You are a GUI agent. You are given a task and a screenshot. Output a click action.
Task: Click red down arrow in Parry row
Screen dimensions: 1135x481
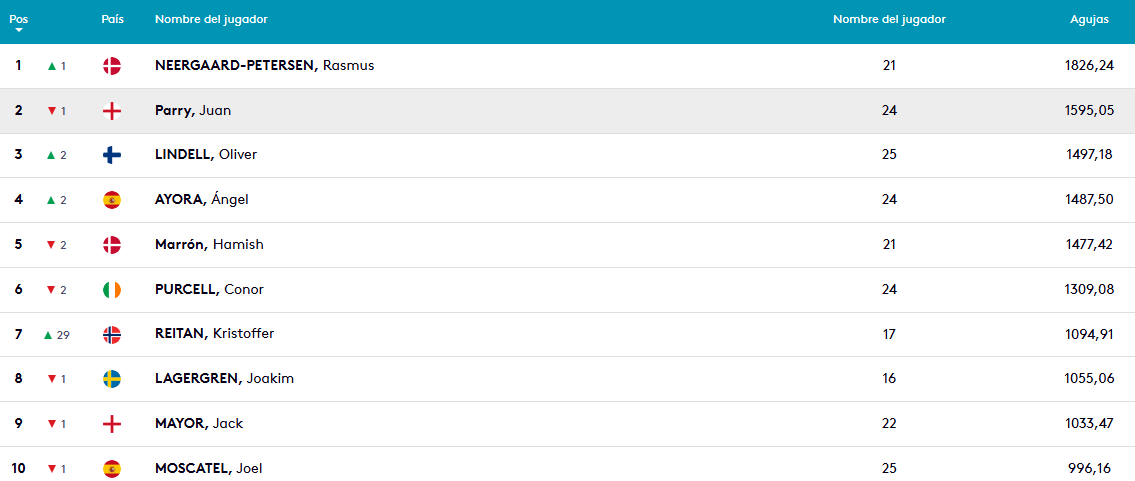click(x=52, y=111)
